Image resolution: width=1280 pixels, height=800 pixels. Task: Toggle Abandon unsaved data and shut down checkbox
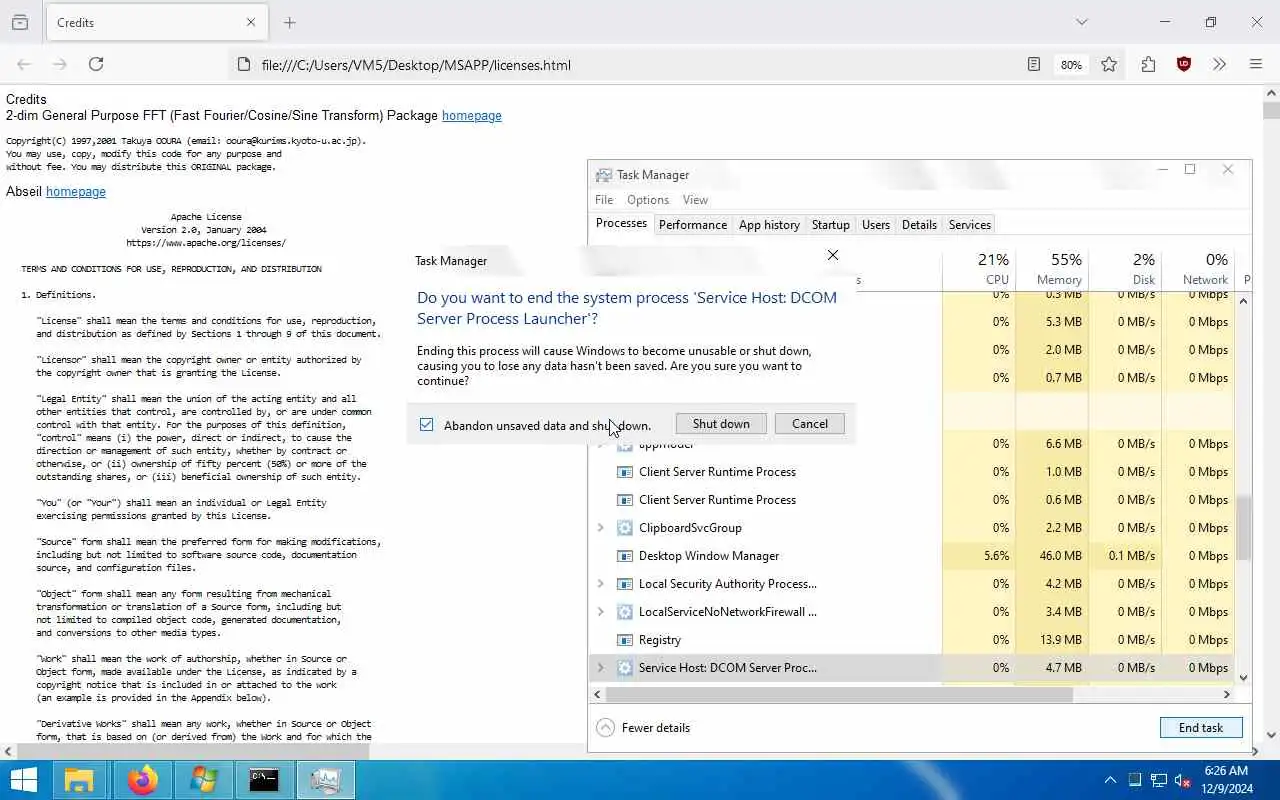427,425
